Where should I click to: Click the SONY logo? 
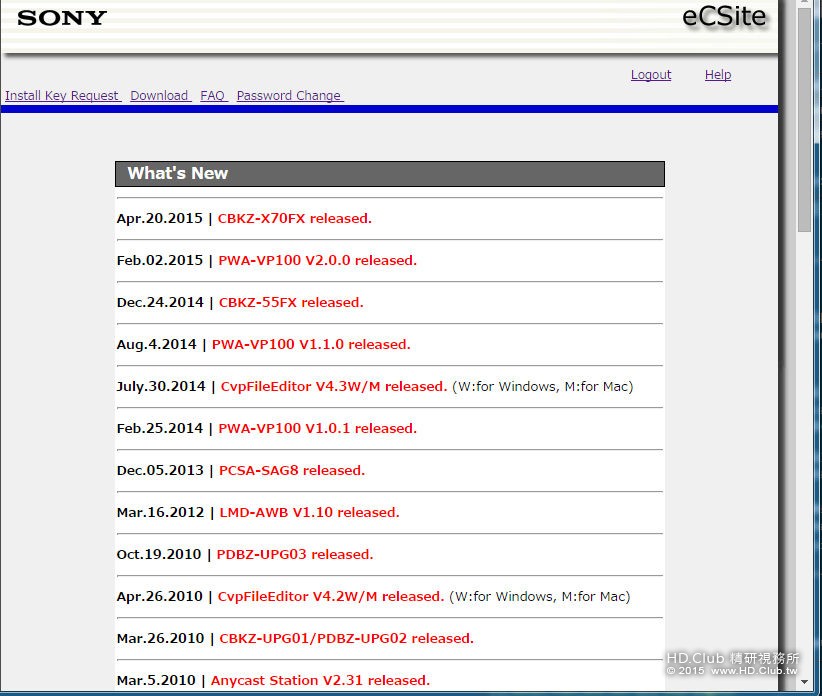point(62,18)
